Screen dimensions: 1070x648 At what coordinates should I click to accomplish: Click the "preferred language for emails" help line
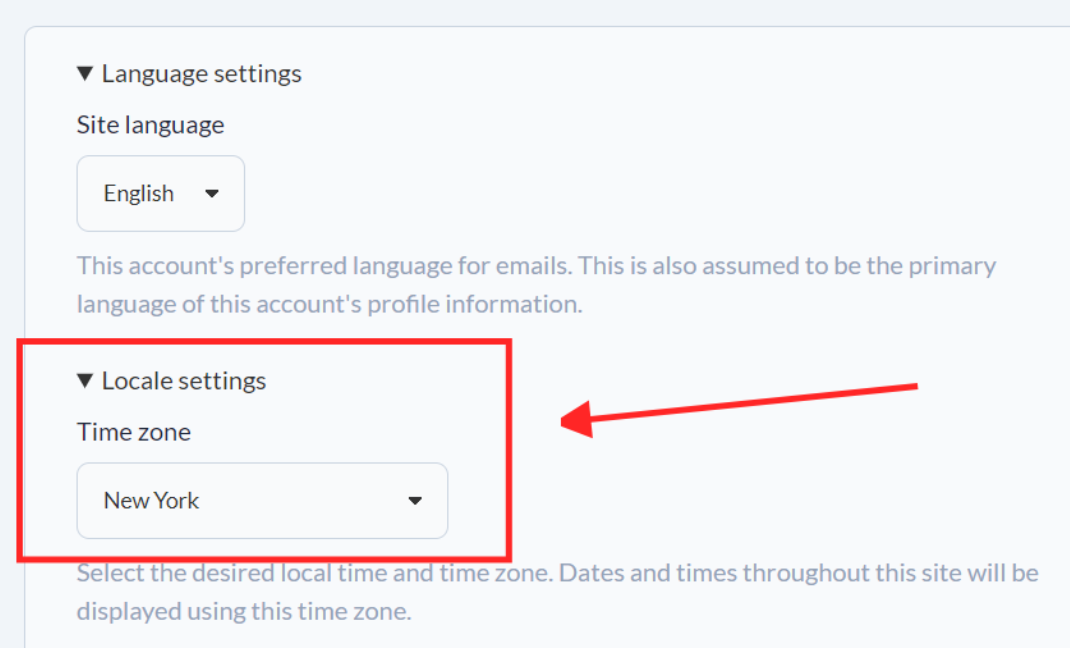[x=536, y=266]
